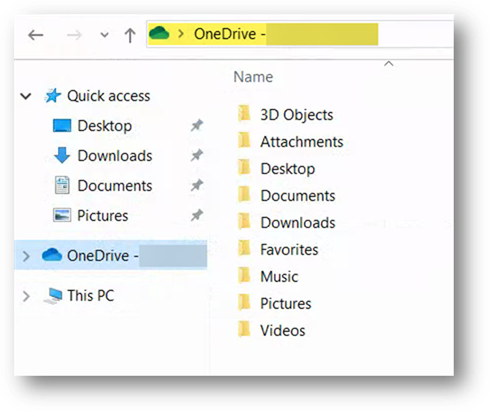Expand the OneDrive tree node
Image resolution: width=489 pixels, height=411 pixels.
[26, 256]
